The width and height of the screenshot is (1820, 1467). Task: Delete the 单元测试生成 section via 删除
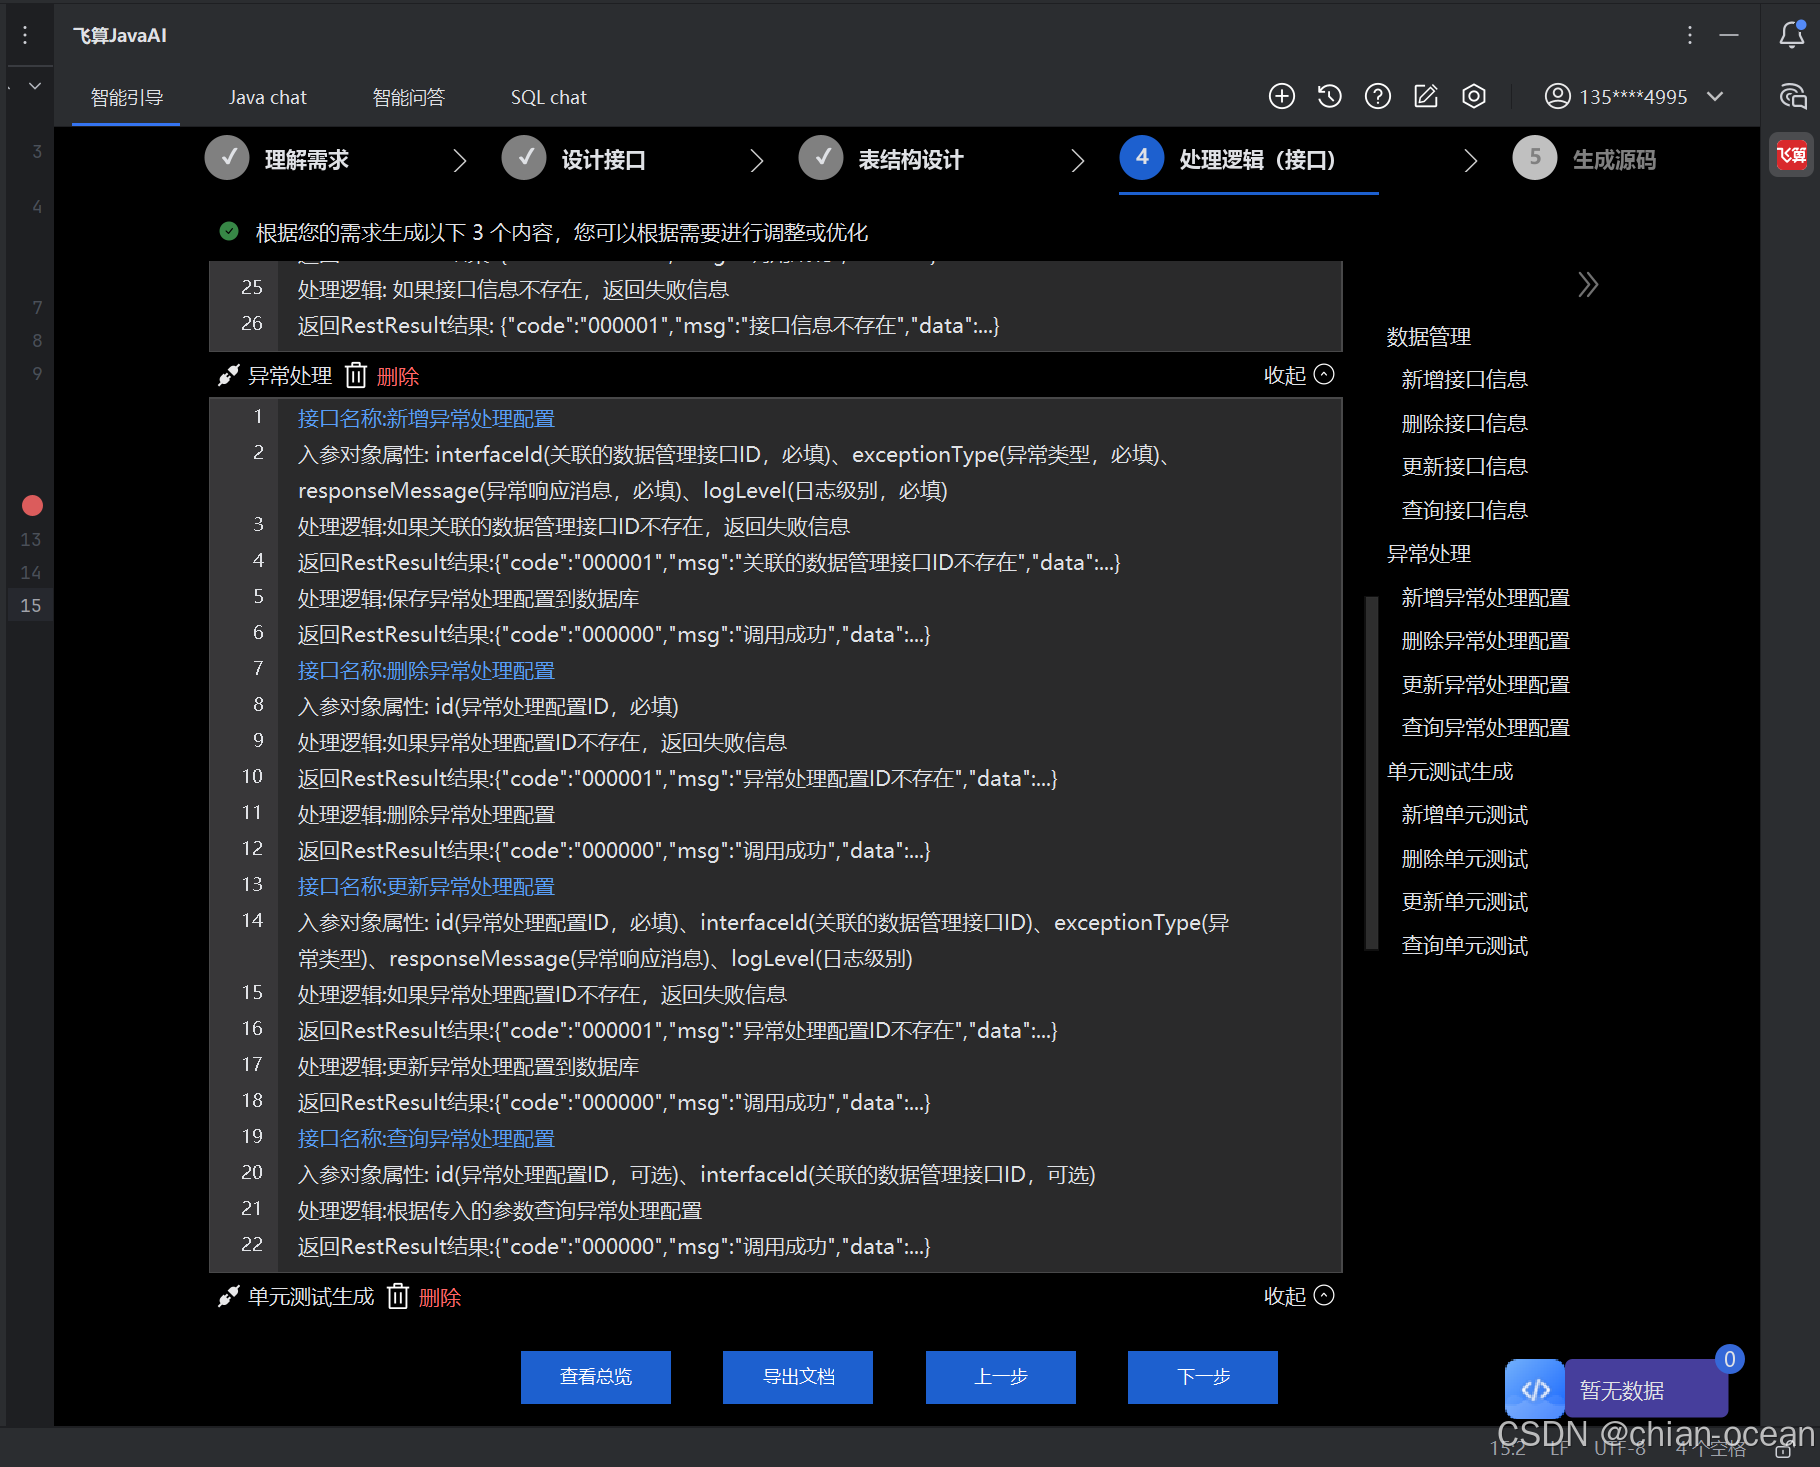(x=439, y=1297)
